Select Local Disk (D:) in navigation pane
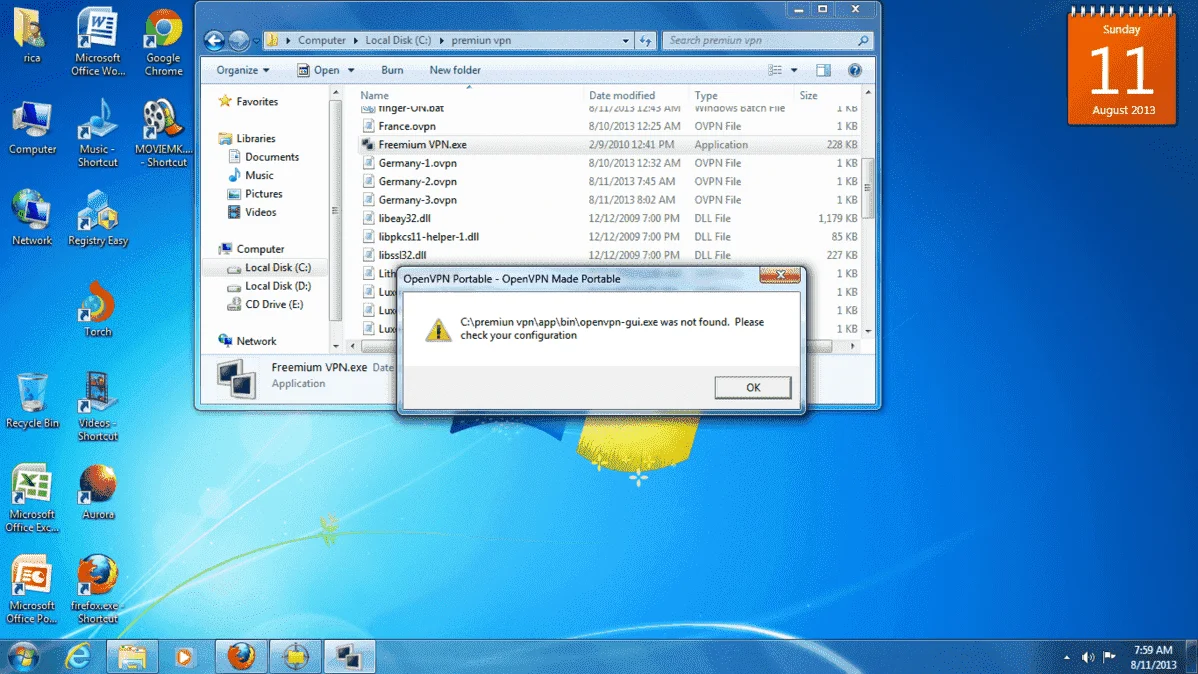 point(277,286)
